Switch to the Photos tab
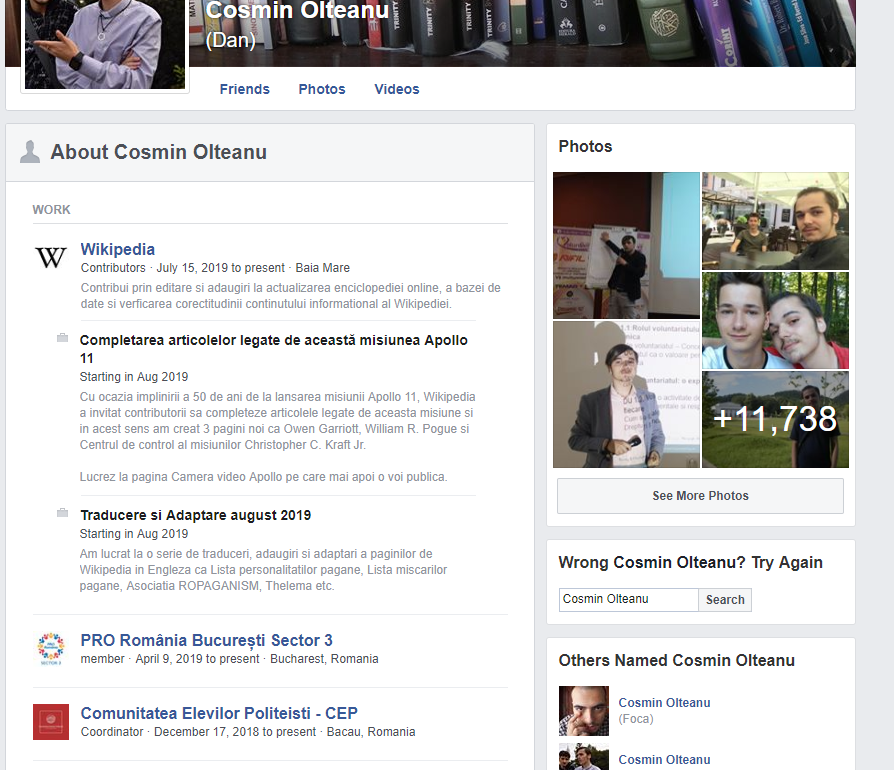Viewport: 894px width, 770px height. point(322,89)
